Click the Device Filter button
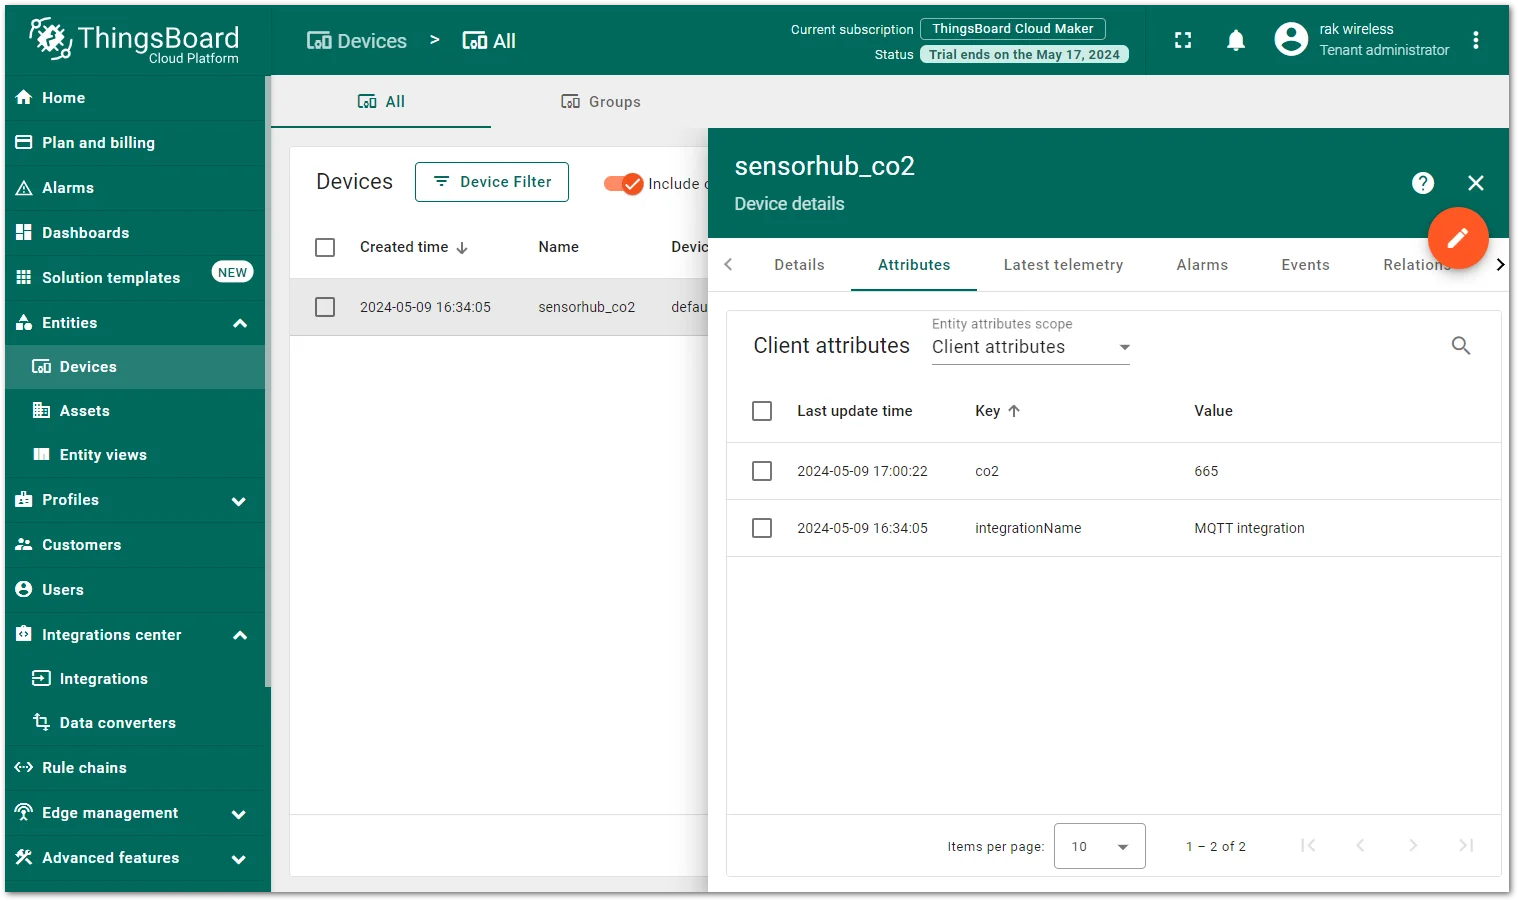Viewport: 1518px width, 901px height. click(x=492, y=182)
